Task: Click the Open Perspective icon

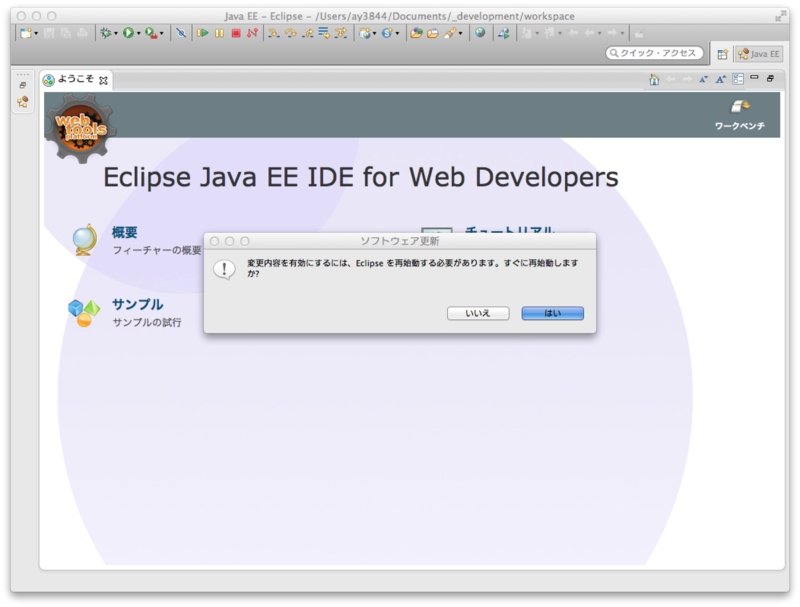Action: tap(722, 54)
